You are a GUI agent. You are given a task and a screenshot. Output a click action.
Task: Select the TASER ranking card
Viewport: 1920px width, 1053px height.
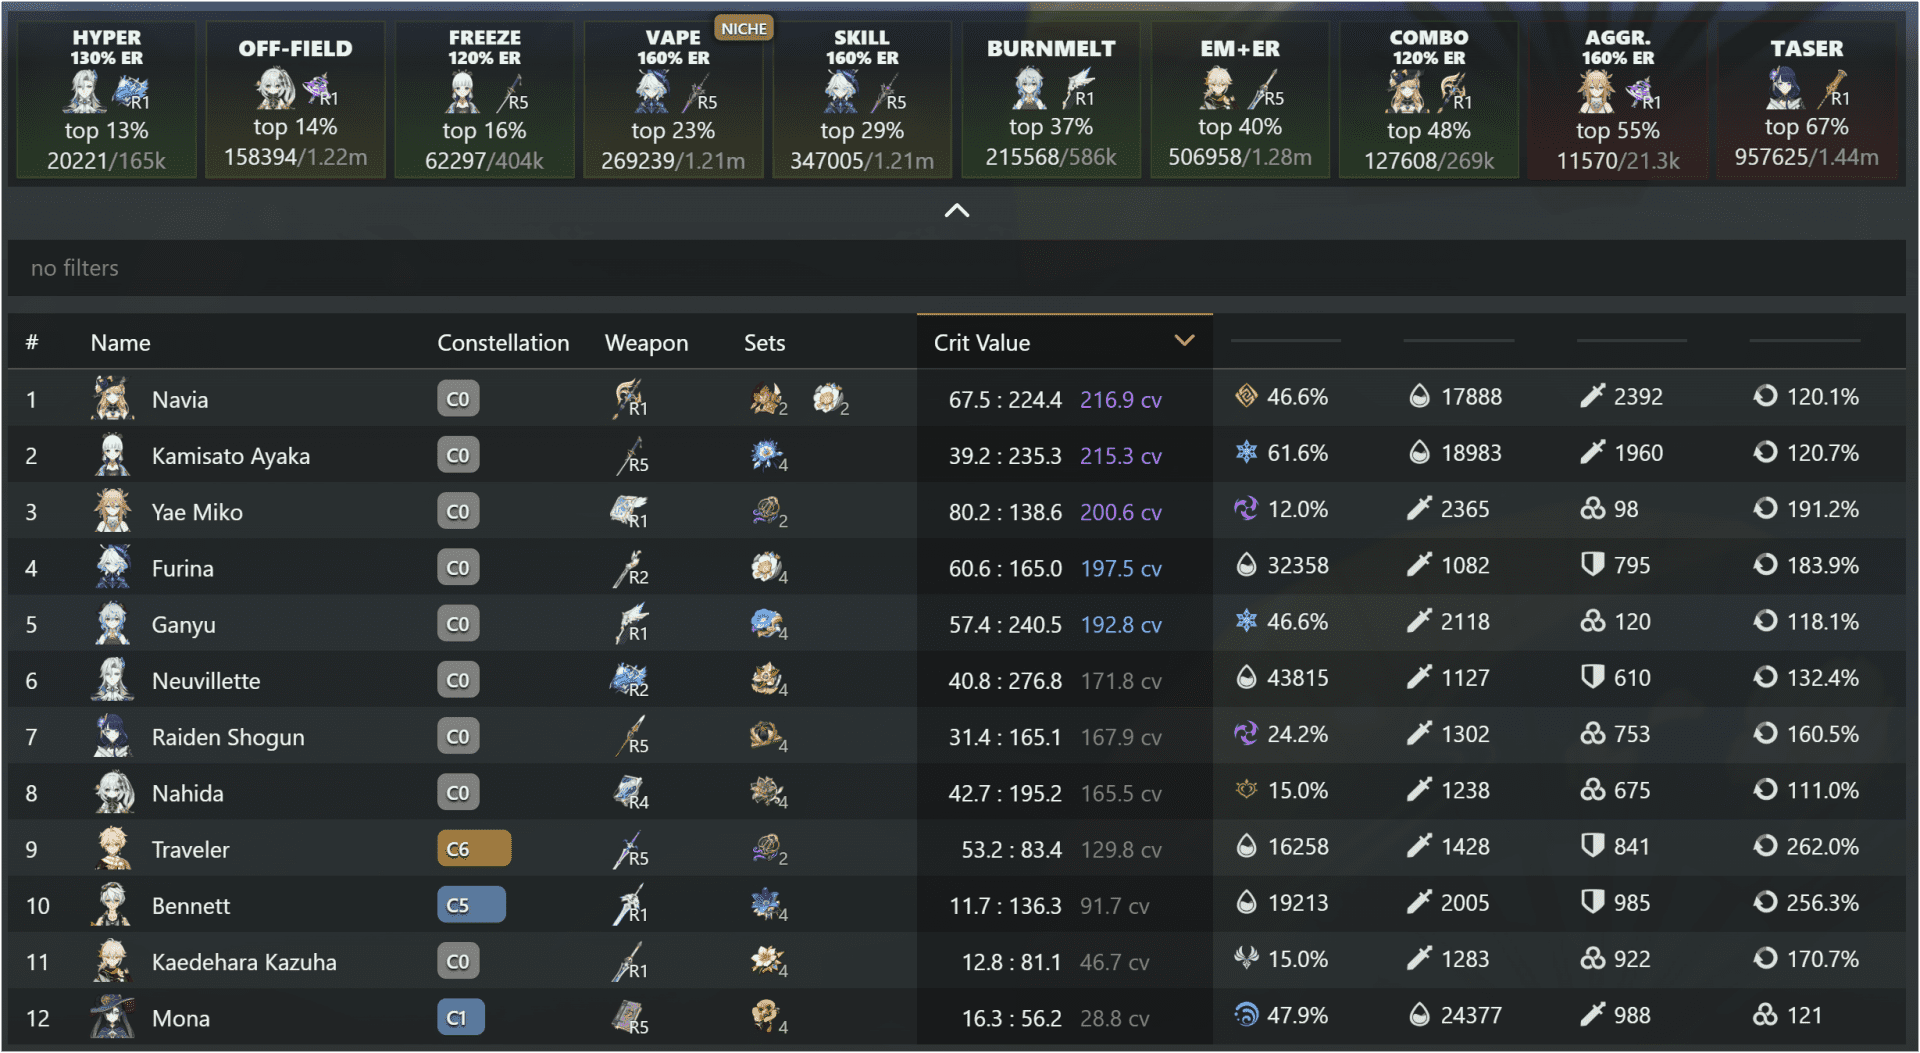point(1807,100)
